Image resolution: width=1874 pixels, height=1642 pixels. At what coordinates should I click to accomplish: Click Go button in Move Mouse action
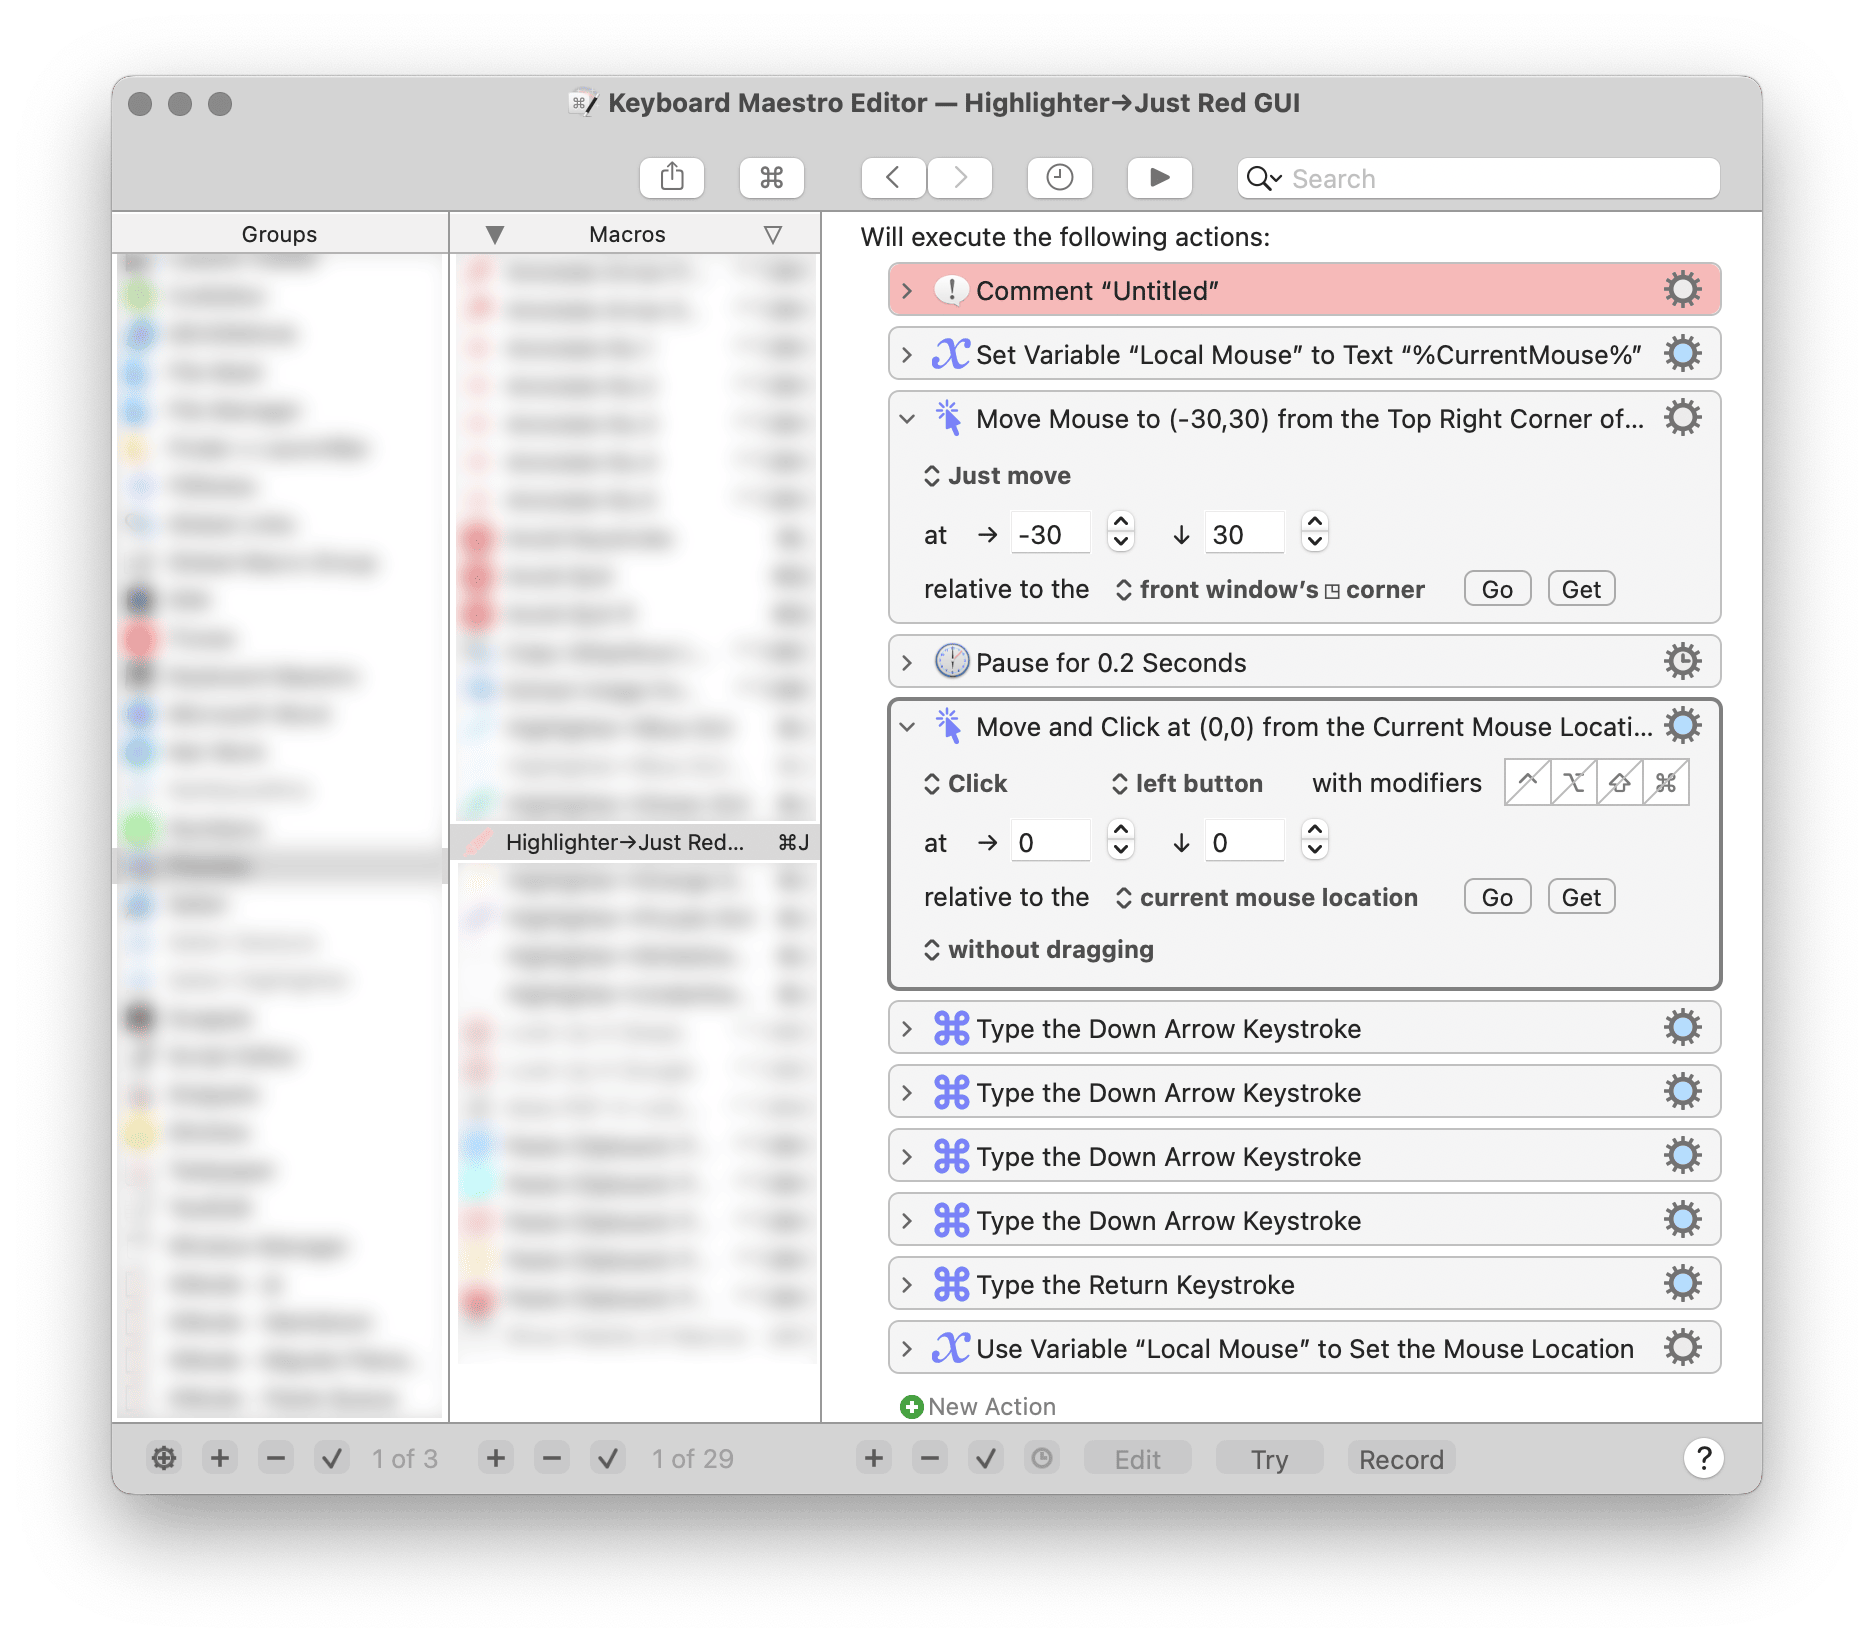[x=1497, y=590]
